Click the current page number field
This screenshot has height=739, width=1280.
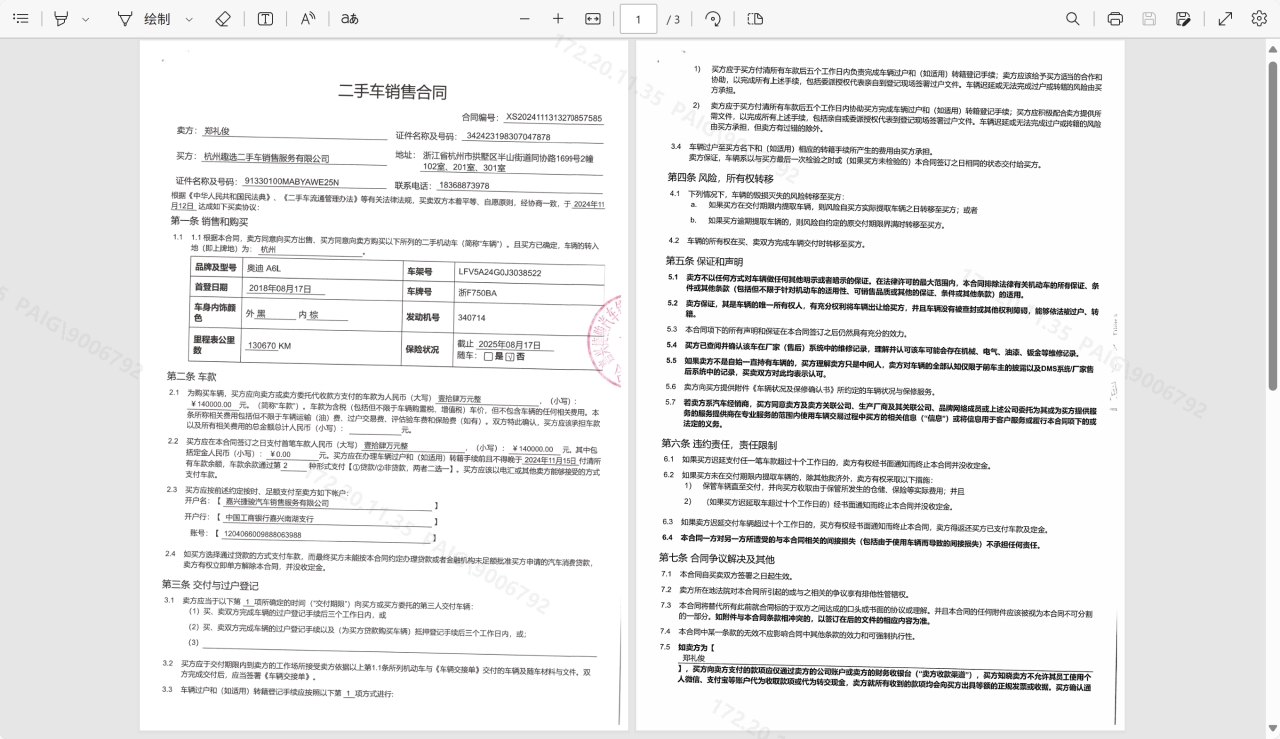(638, 19)
